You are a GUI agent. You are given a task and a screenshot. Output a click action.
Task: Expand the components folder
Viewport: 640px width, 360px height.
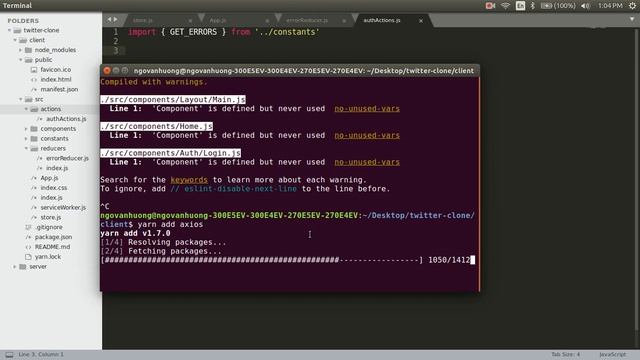pyautogui.click(x=27, y=129)
